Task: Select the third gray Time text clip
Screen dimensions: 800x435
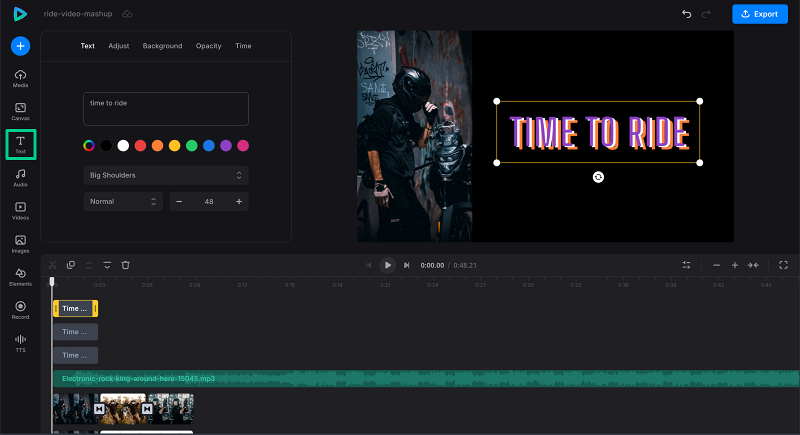Action: [76, 355]
